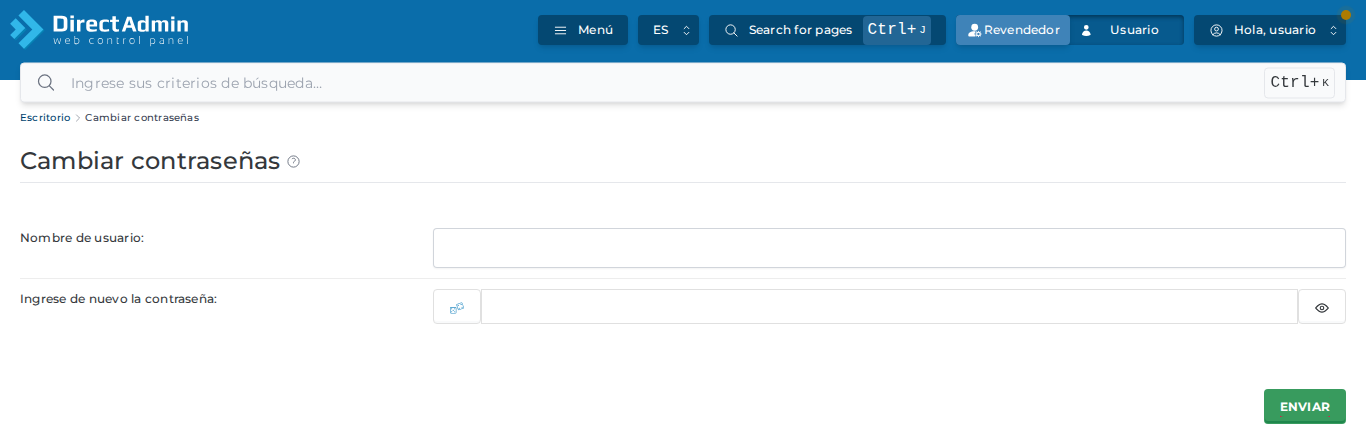1366x440 pixels.
Task: Toggle password visibility eye icon
Action: [x=1322, y=307]
